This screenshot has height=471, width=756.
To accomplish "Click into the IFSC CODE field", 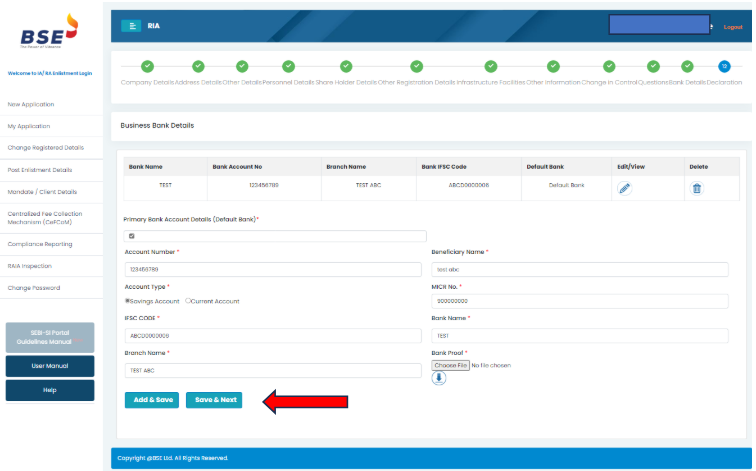I will 272,335.
